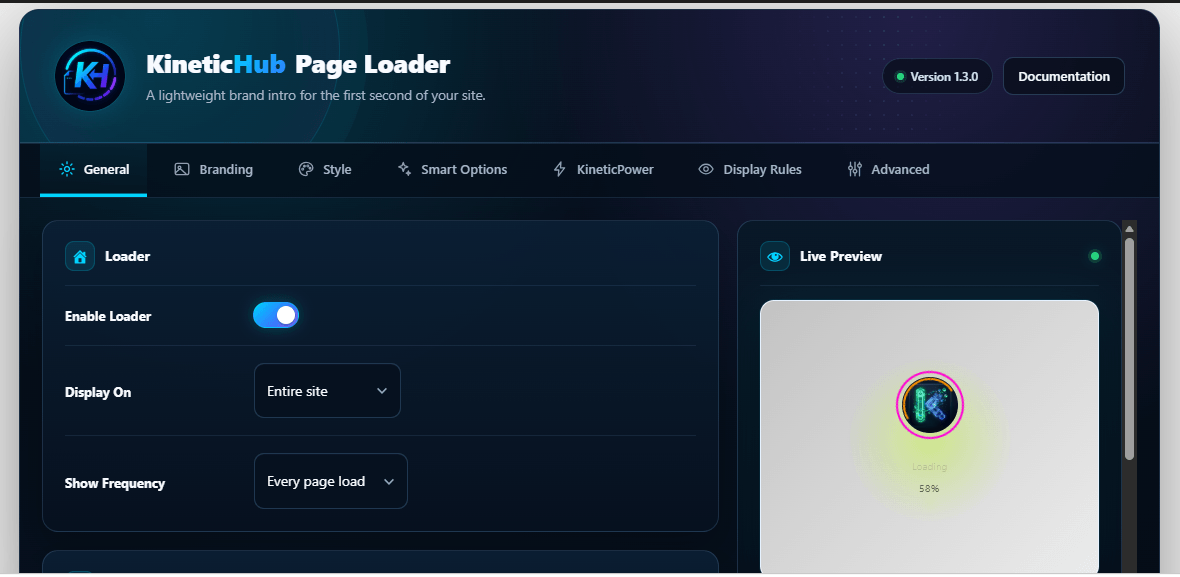Screen dimensions: 1180x577
Task: Click the chevron in the Entire site dropdown
Action: (382, 391)
